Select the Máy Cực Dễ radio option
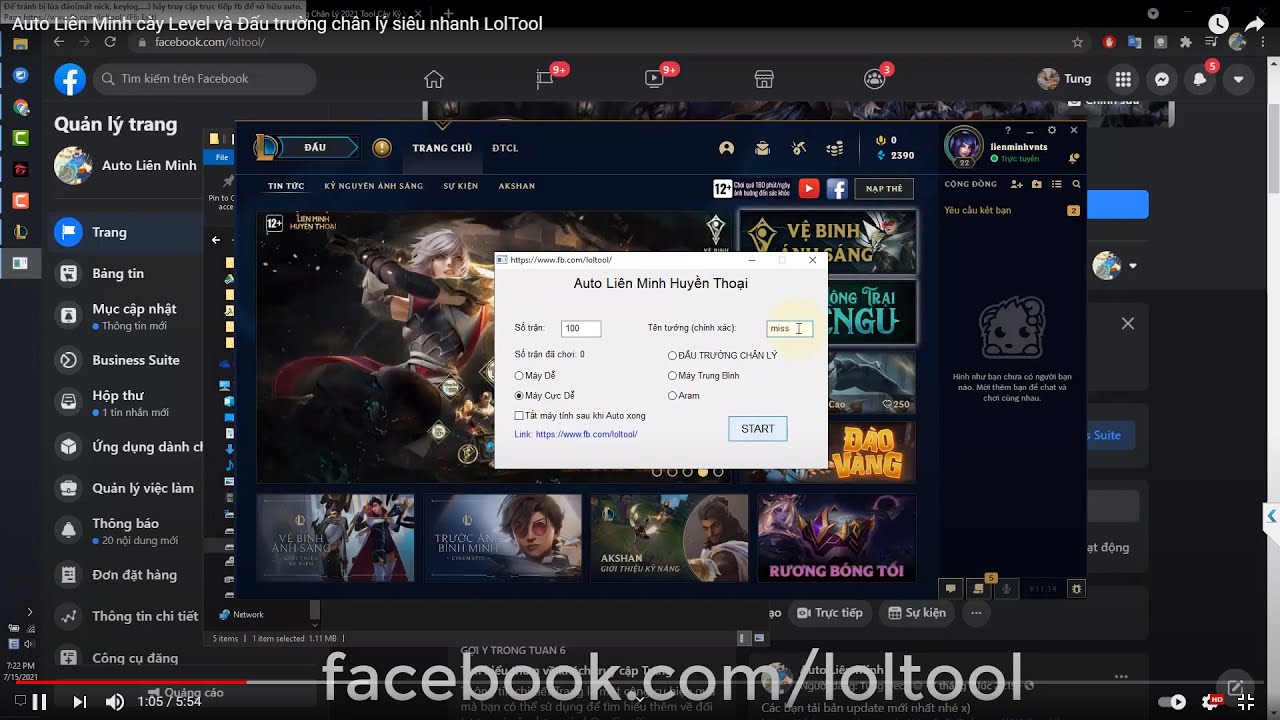 pyautogui.click(x=545, y=396)
